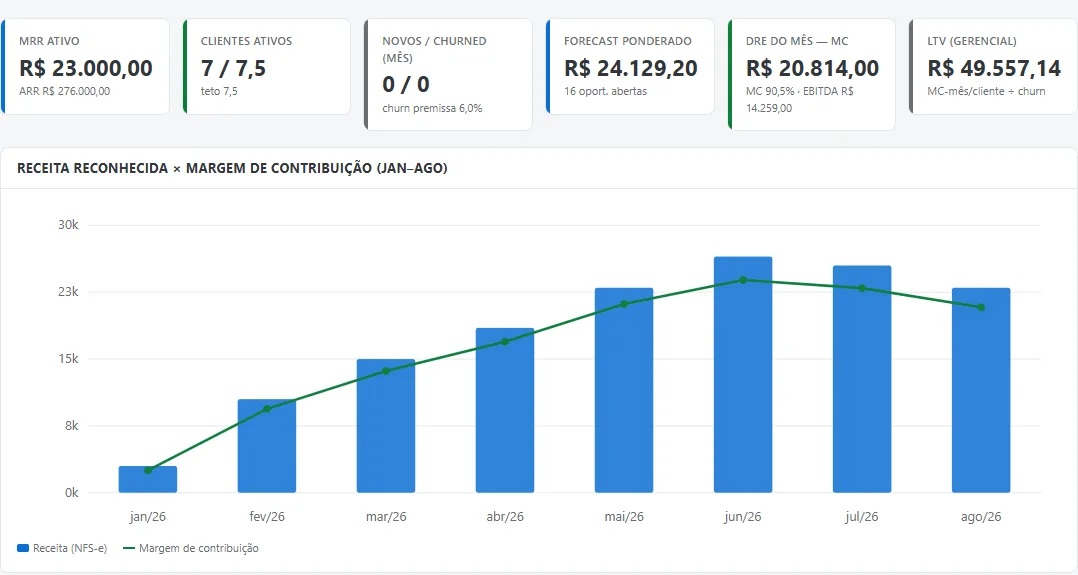Click the 0 / 0 novos churned value
1078x575 pixels.
click(x=406, y=85)
